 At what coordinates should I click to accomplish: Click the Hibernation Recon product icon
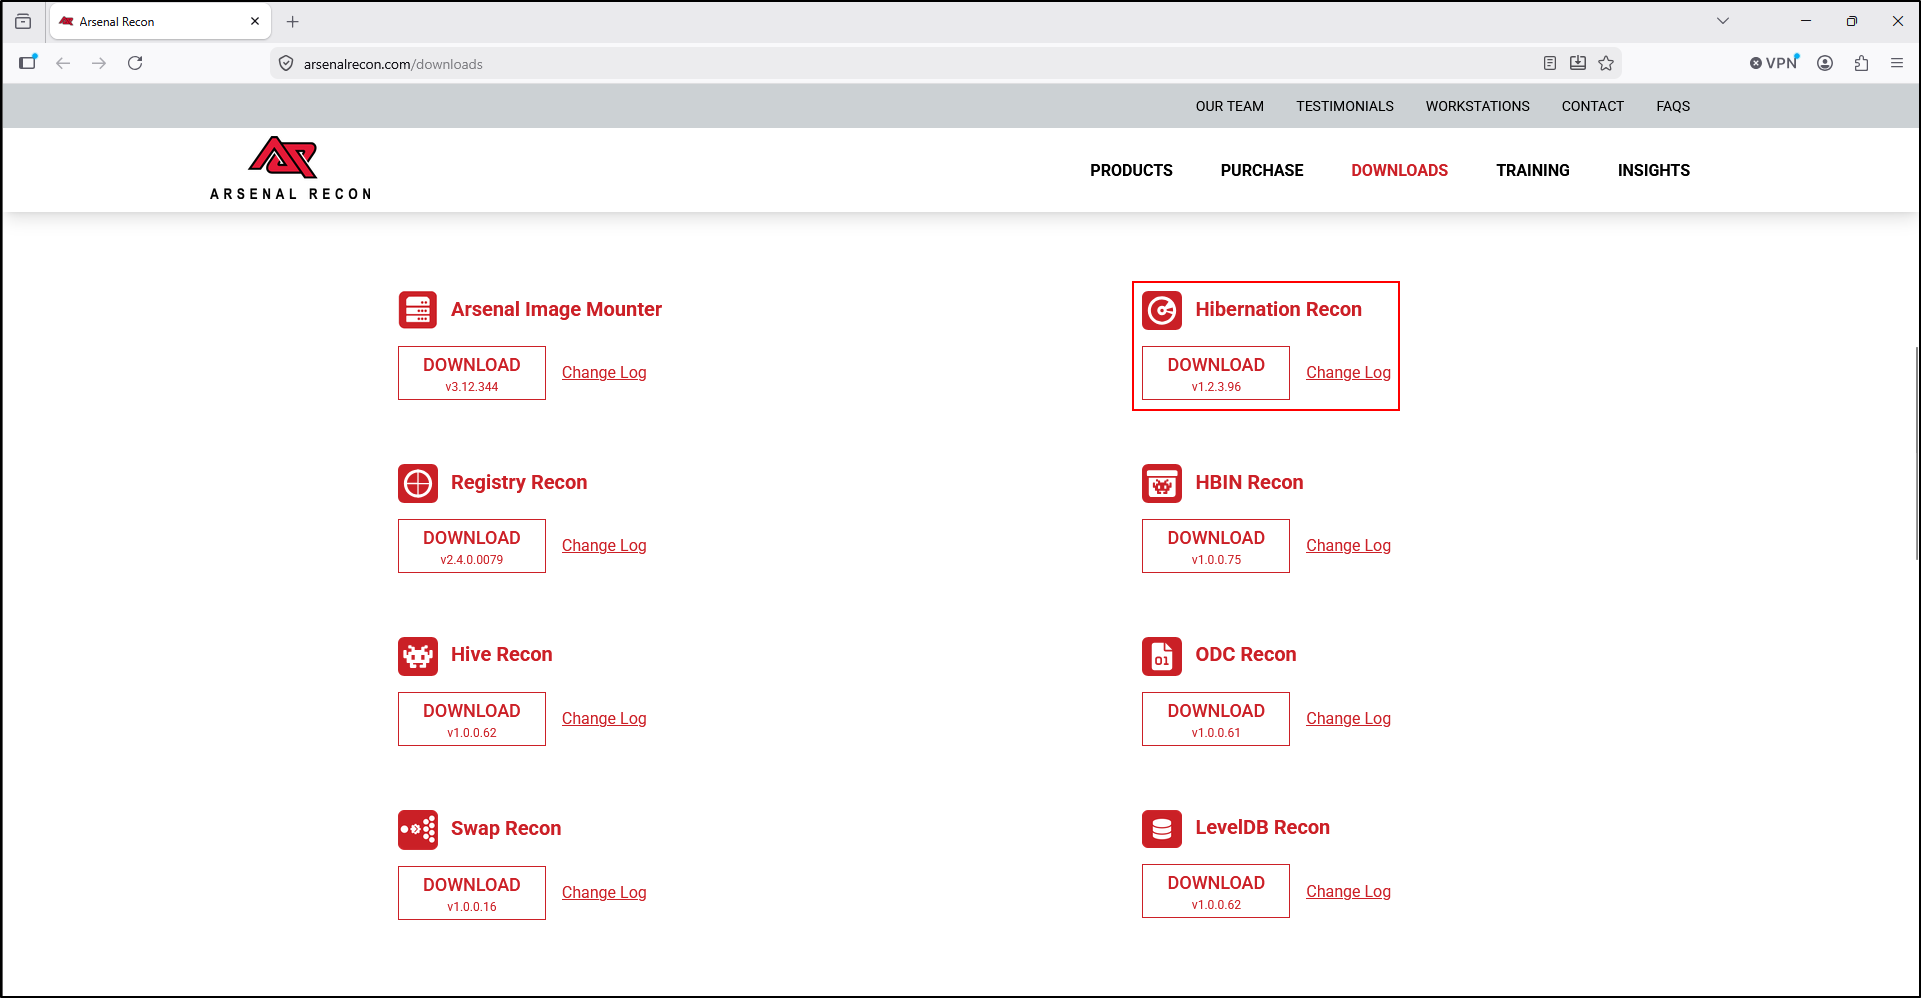pyautogui.click(x=1162, y=310)
